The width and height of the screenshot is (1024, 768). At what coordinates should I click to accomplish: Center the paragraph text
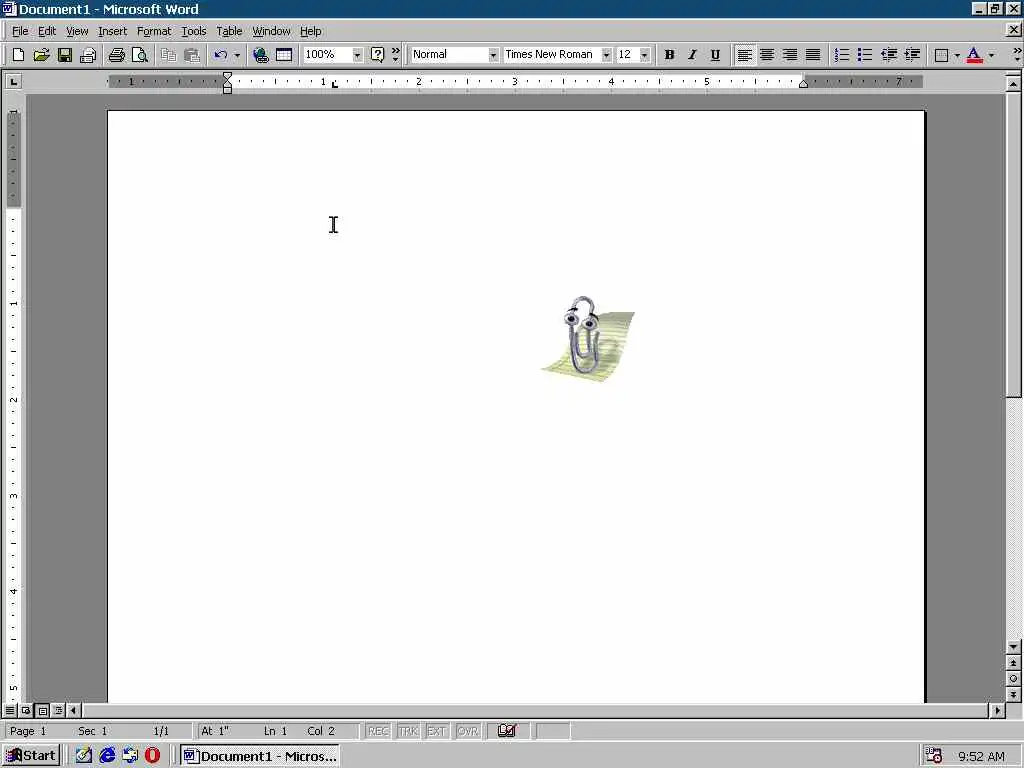click(767, 55)
